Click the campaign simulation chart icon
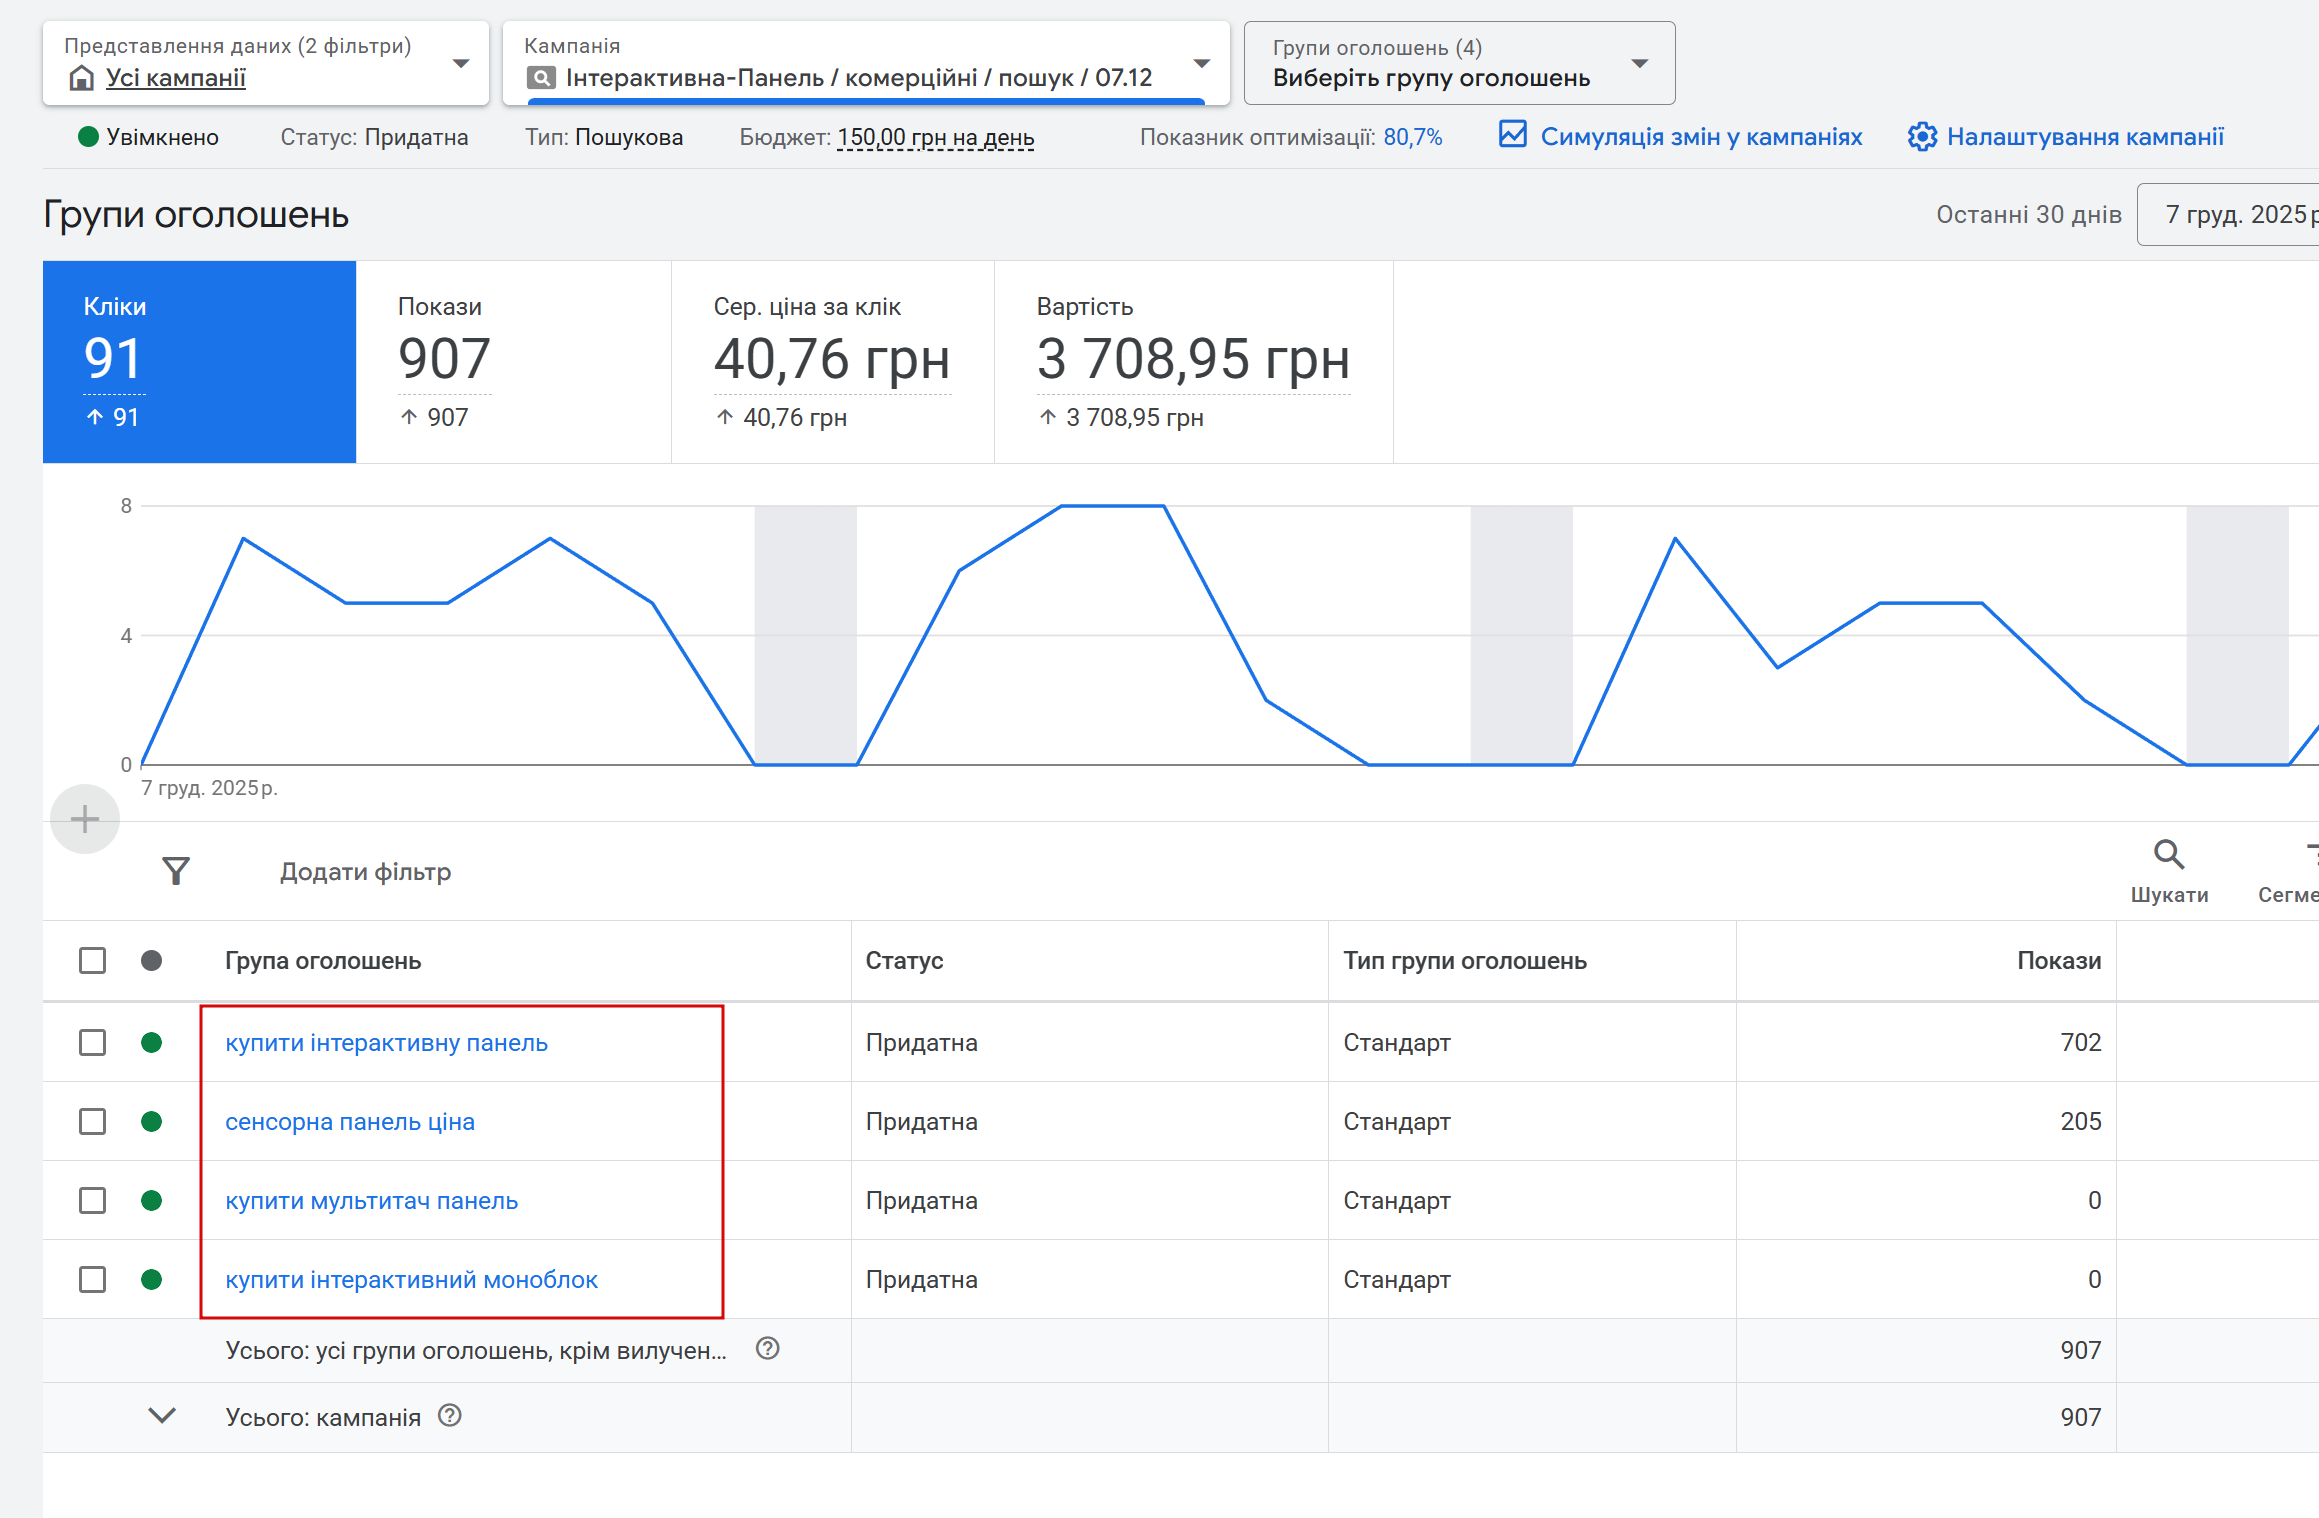The height and width of the screenshot is (1518, 2319). [x=1513, y=134]
